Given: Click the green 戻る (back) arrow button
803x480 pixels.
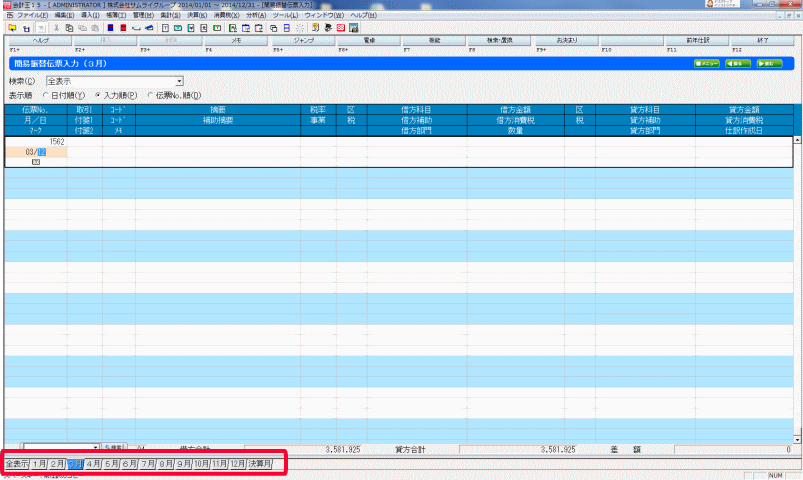Looking at the screenshot, I should point(737,63).
